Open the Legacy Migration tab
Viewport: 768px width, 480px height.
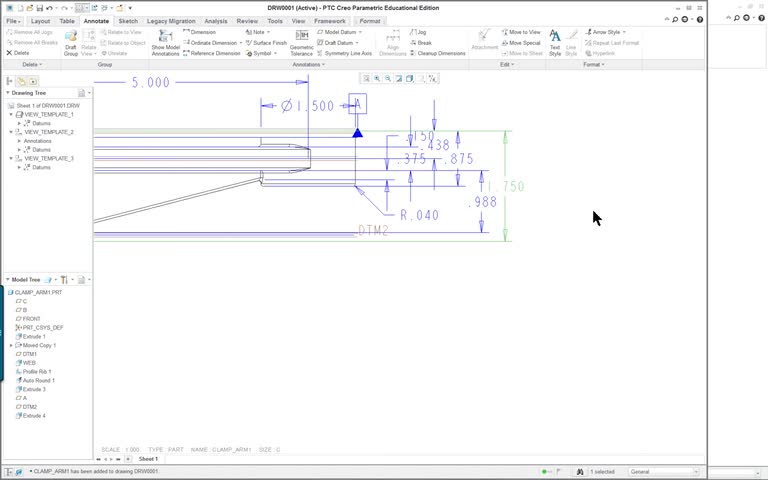[x=171, y=21]
